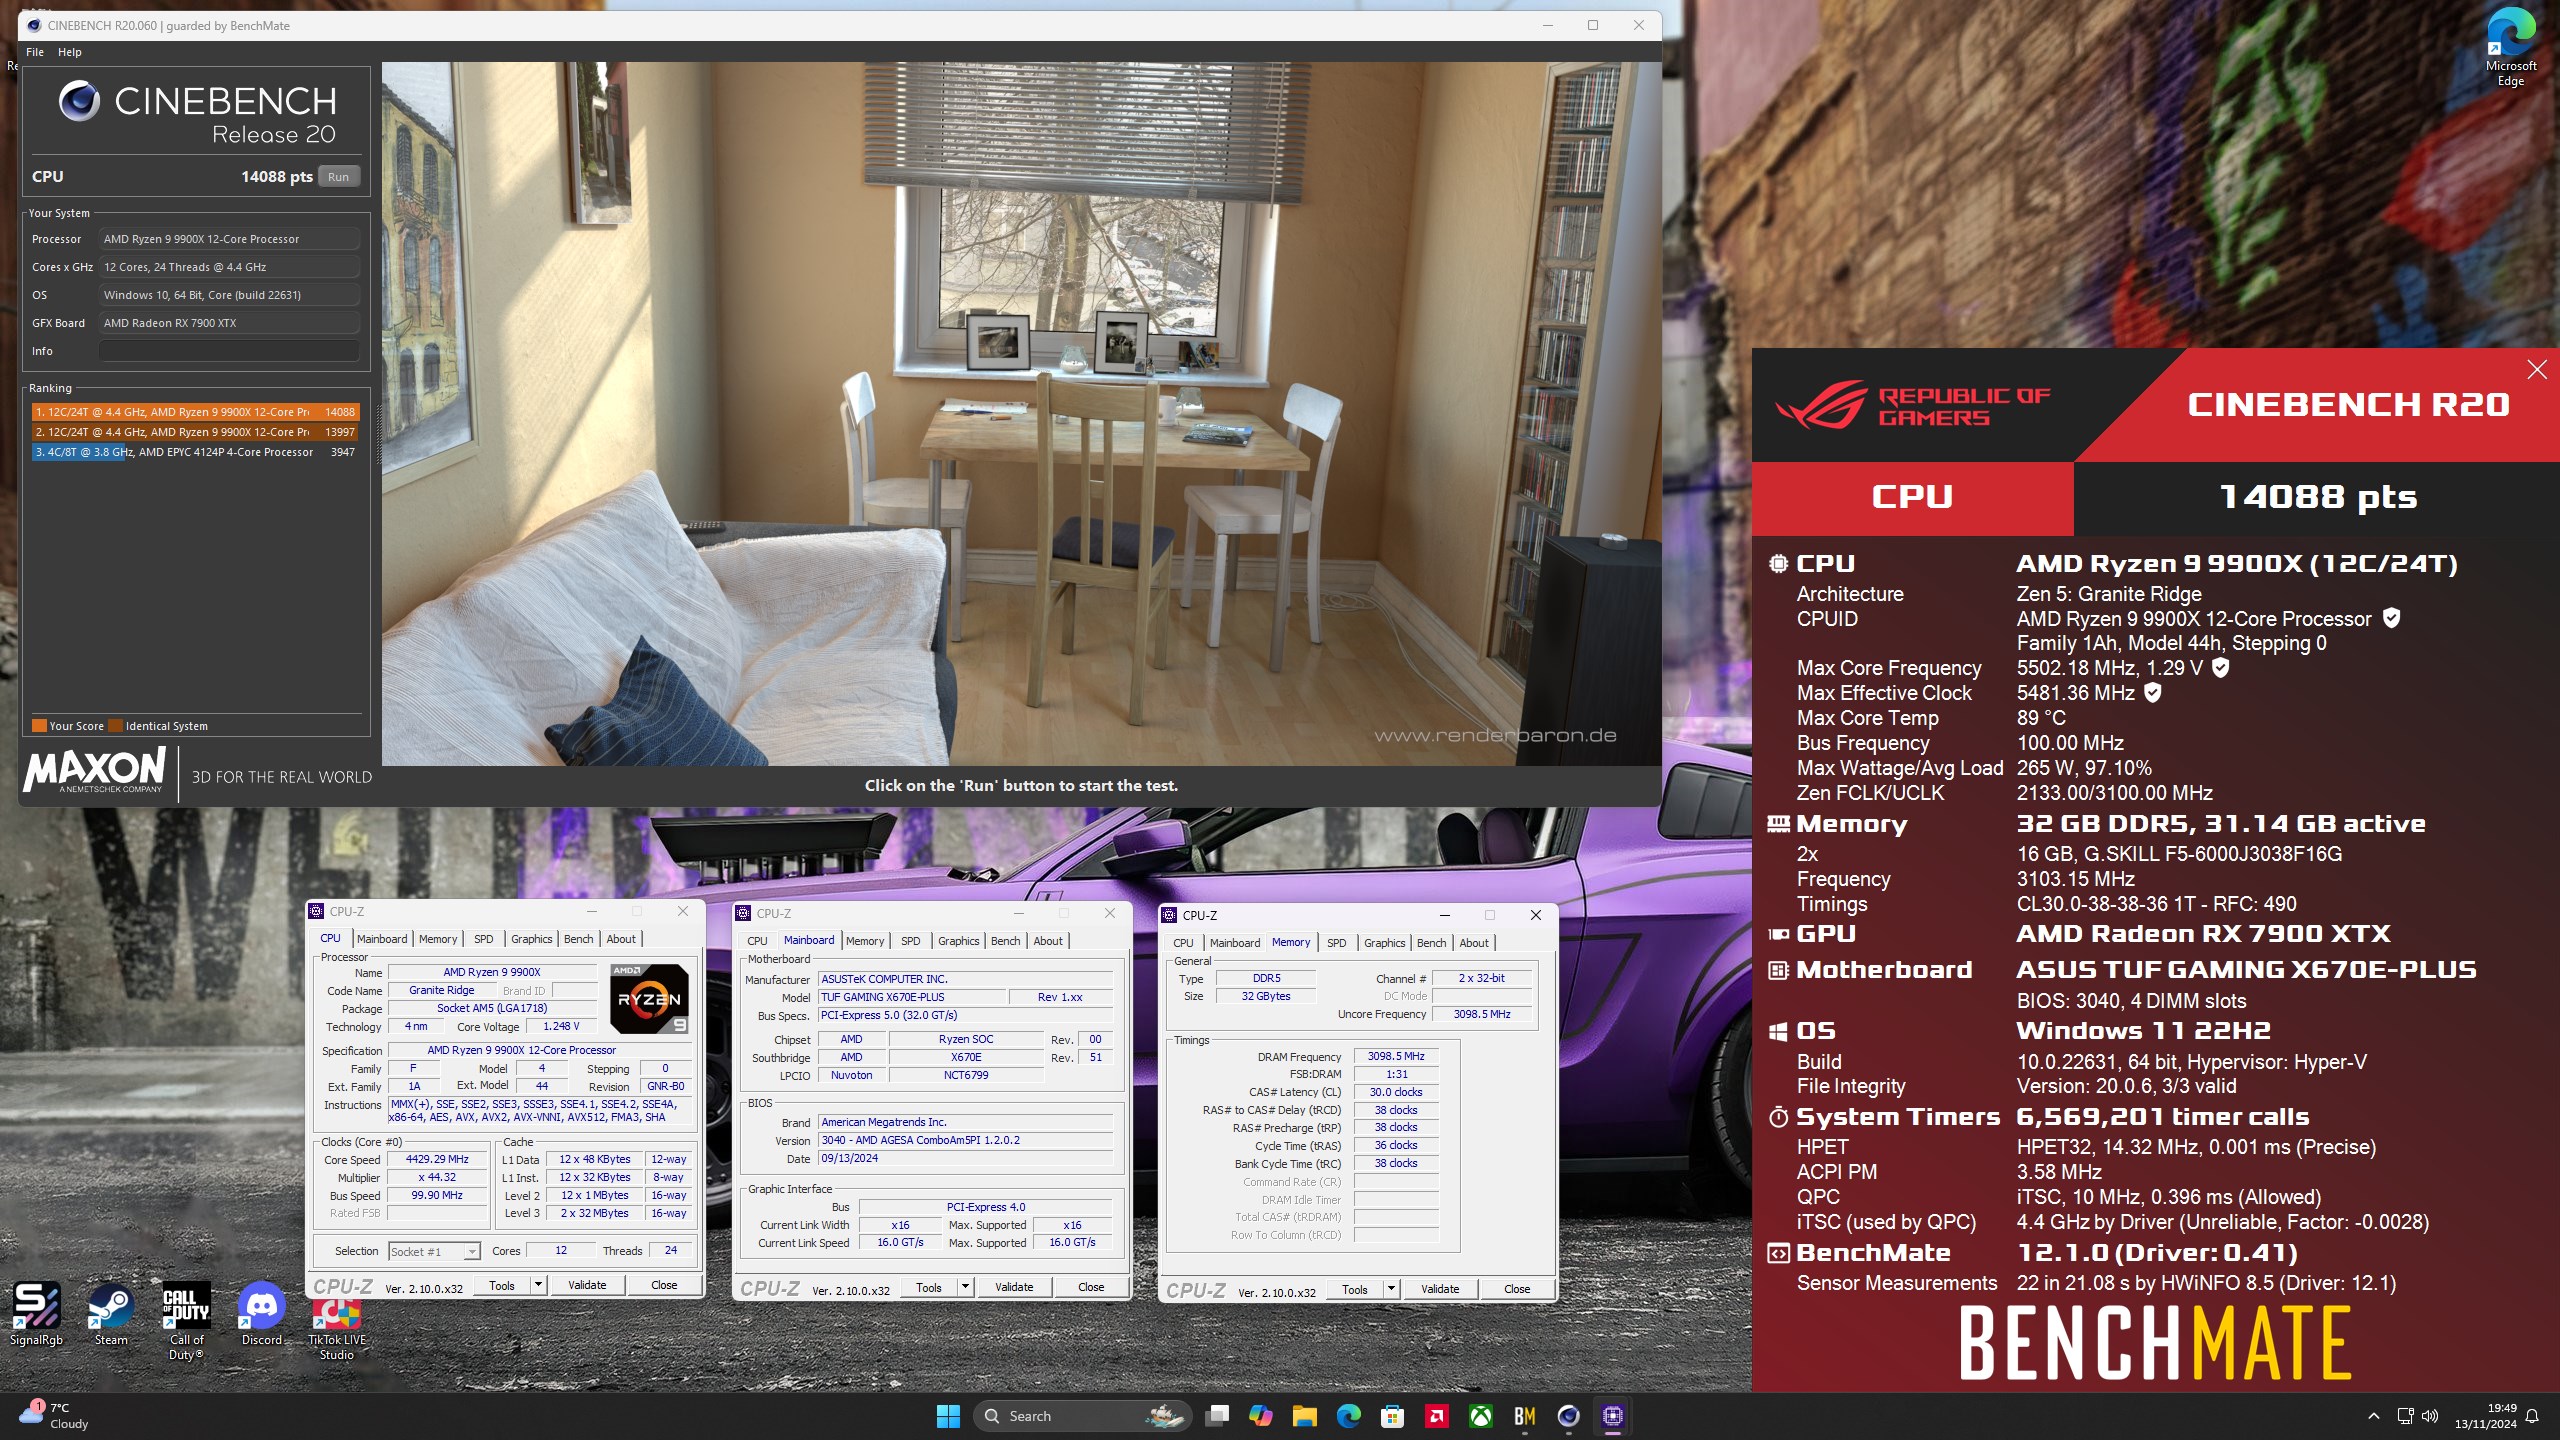Open Memory tab in middle CPU-Z window
Screen dimensions: 2560x1440
[865, 941]
